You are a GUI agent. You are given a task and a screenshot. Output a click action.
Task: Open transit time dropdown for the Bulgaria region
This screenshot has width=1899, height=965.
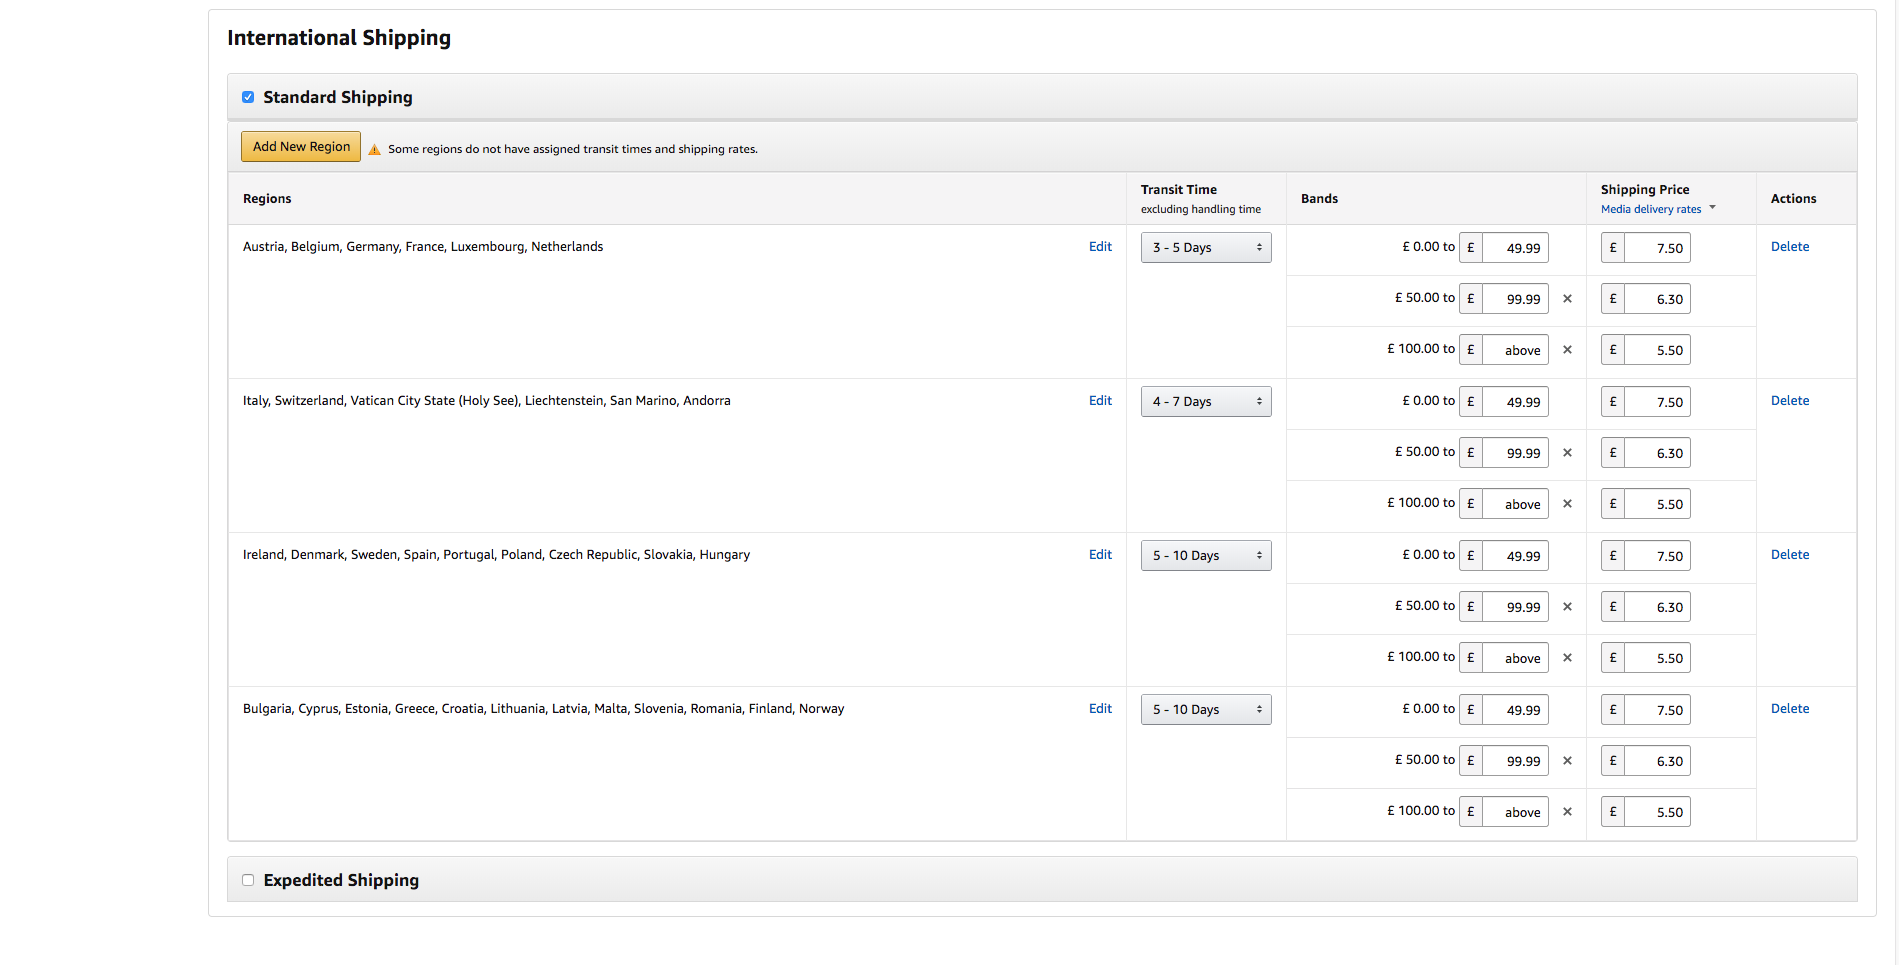click(1206, 710)
